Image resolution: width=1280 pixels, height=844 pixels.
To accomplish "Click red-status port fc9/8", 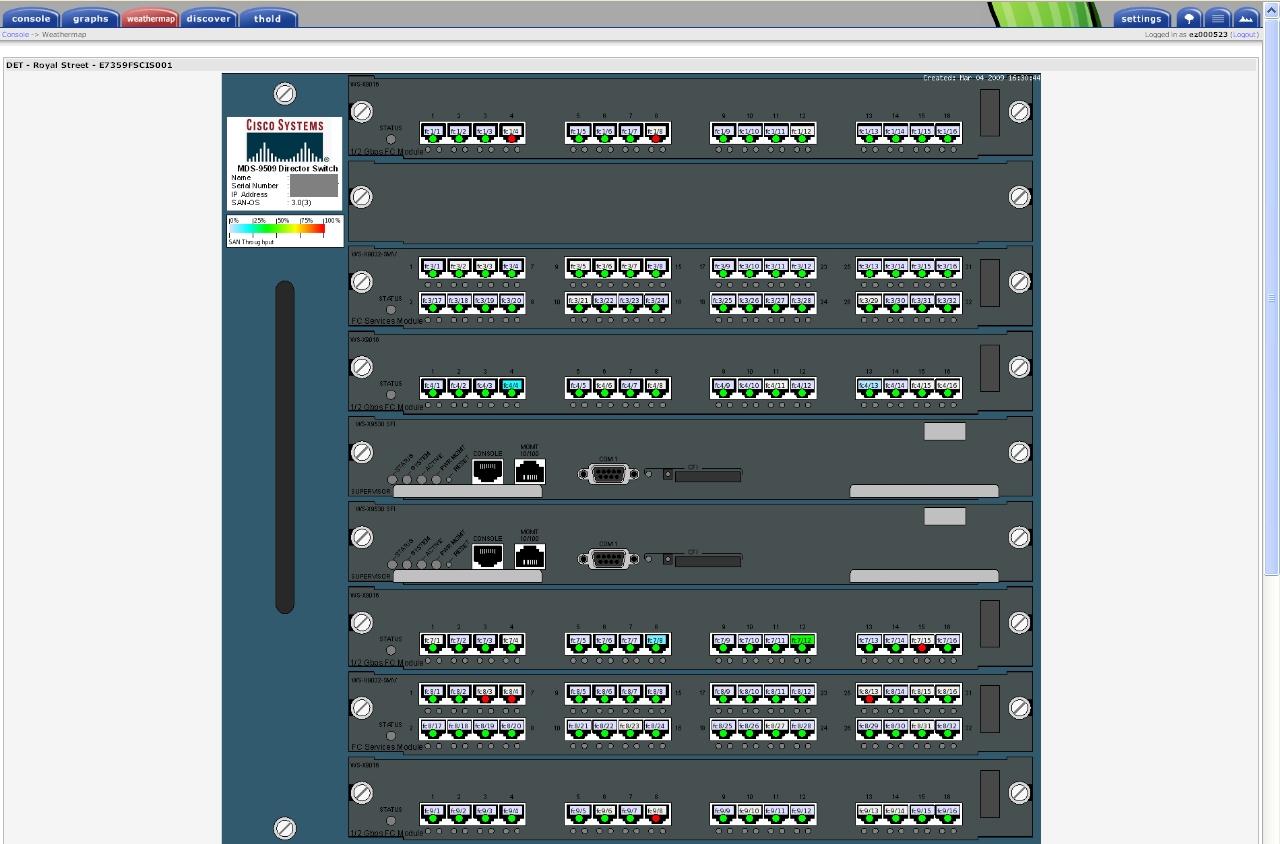I will click(x=656, y=813).
